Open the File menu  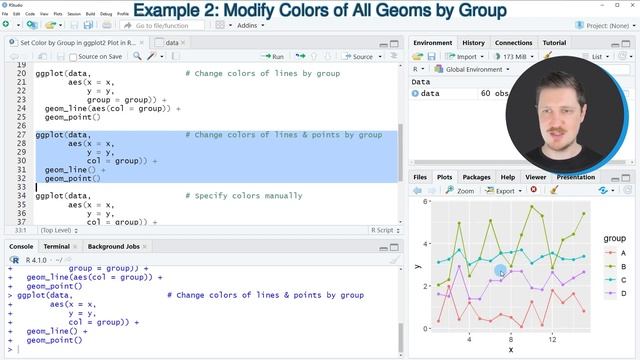(5, 14)
